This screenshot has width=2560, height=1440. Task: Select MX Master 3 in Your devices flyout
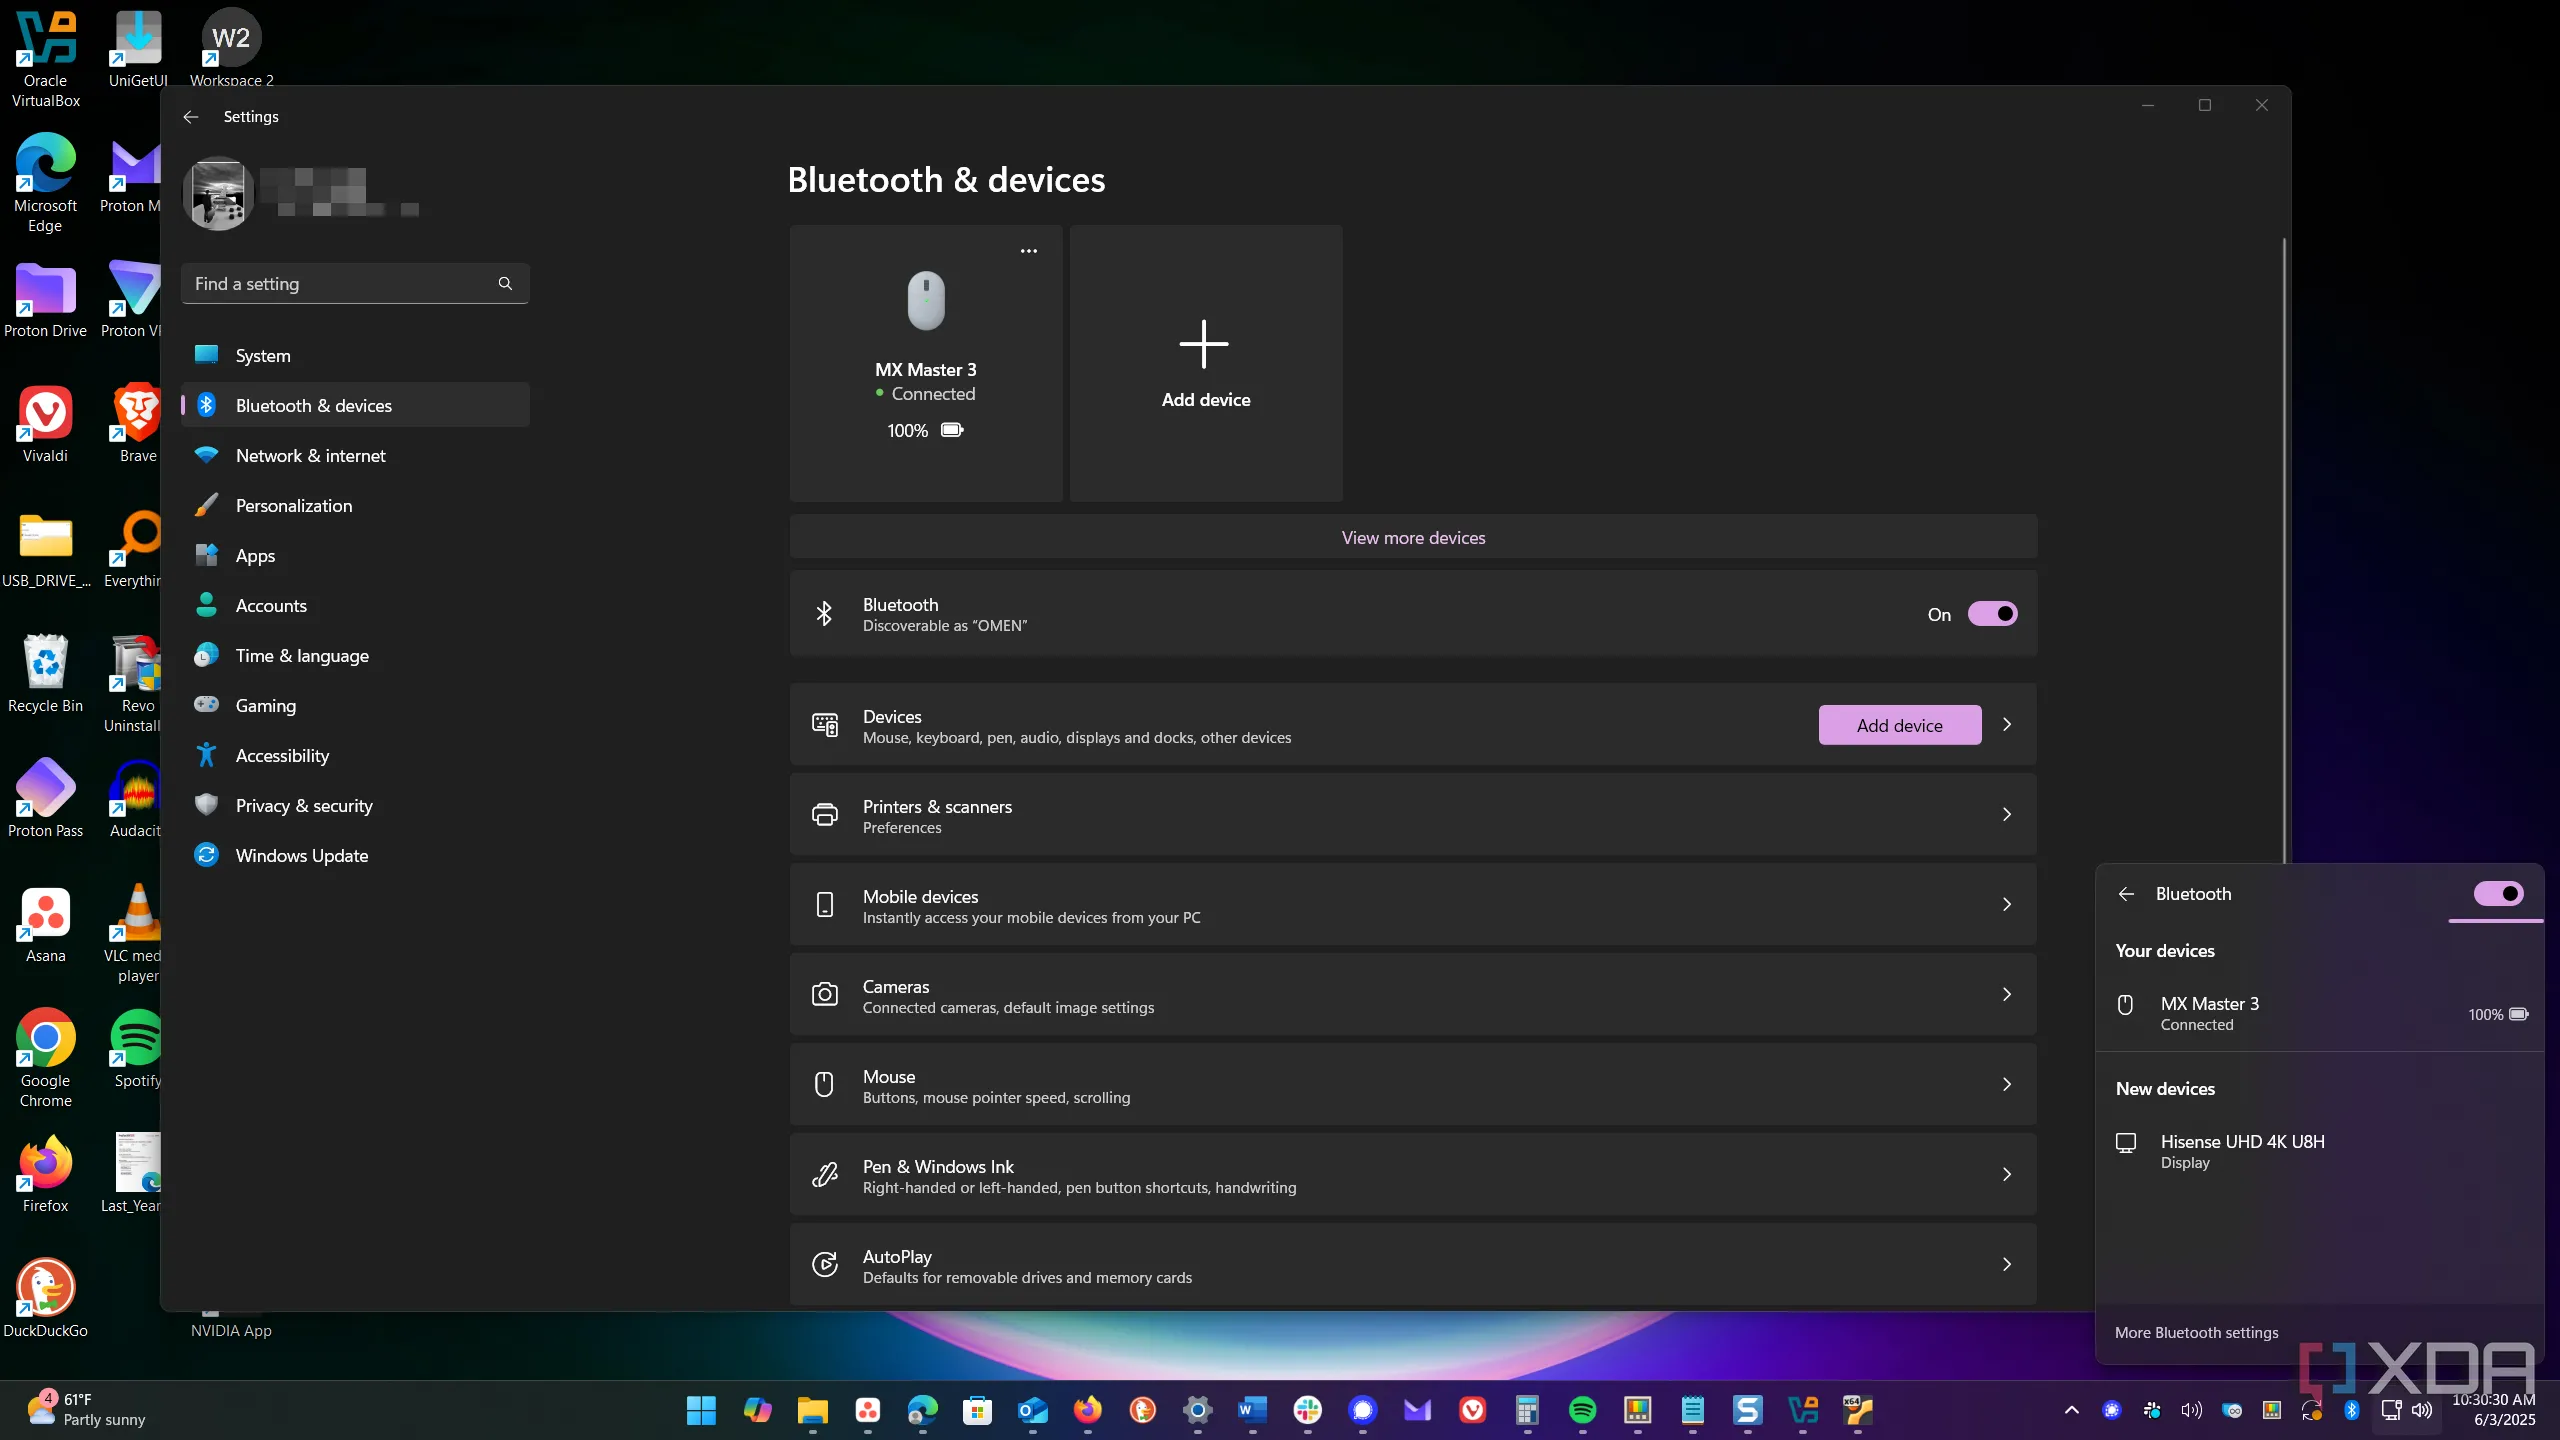[2320, 1013]
